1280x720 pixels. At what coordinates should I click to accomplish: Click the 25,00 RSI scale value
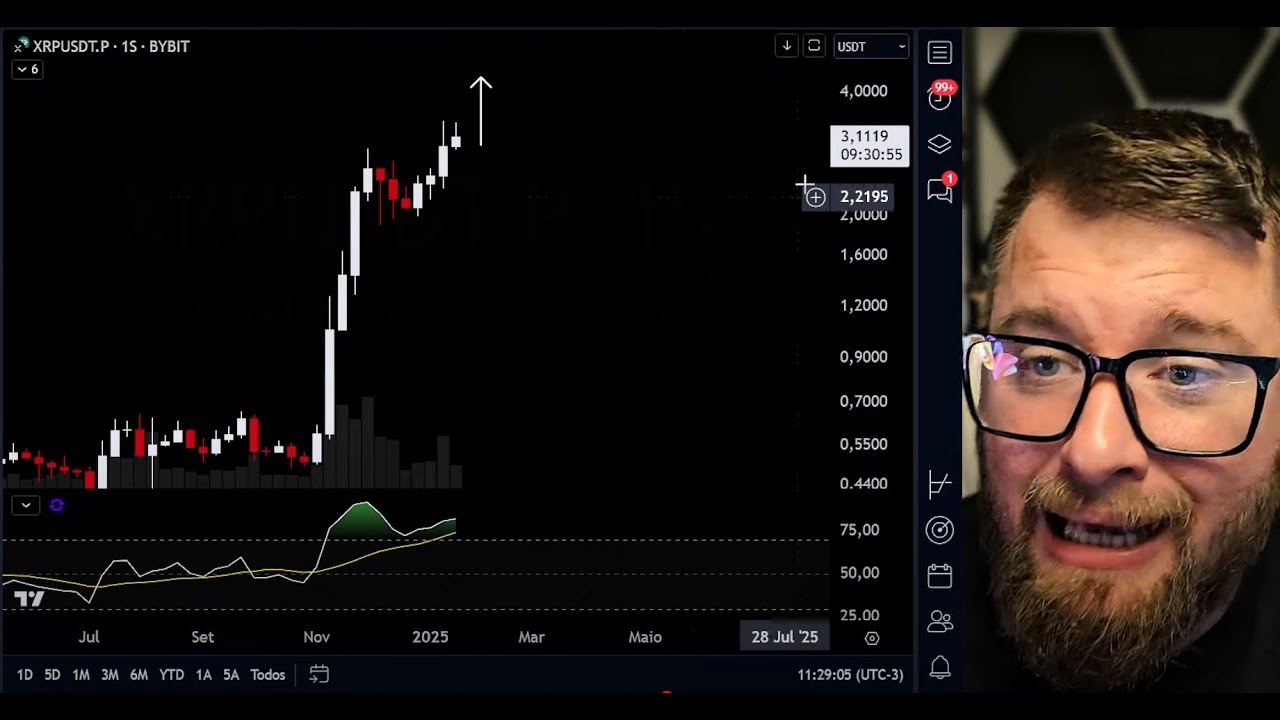859,615
